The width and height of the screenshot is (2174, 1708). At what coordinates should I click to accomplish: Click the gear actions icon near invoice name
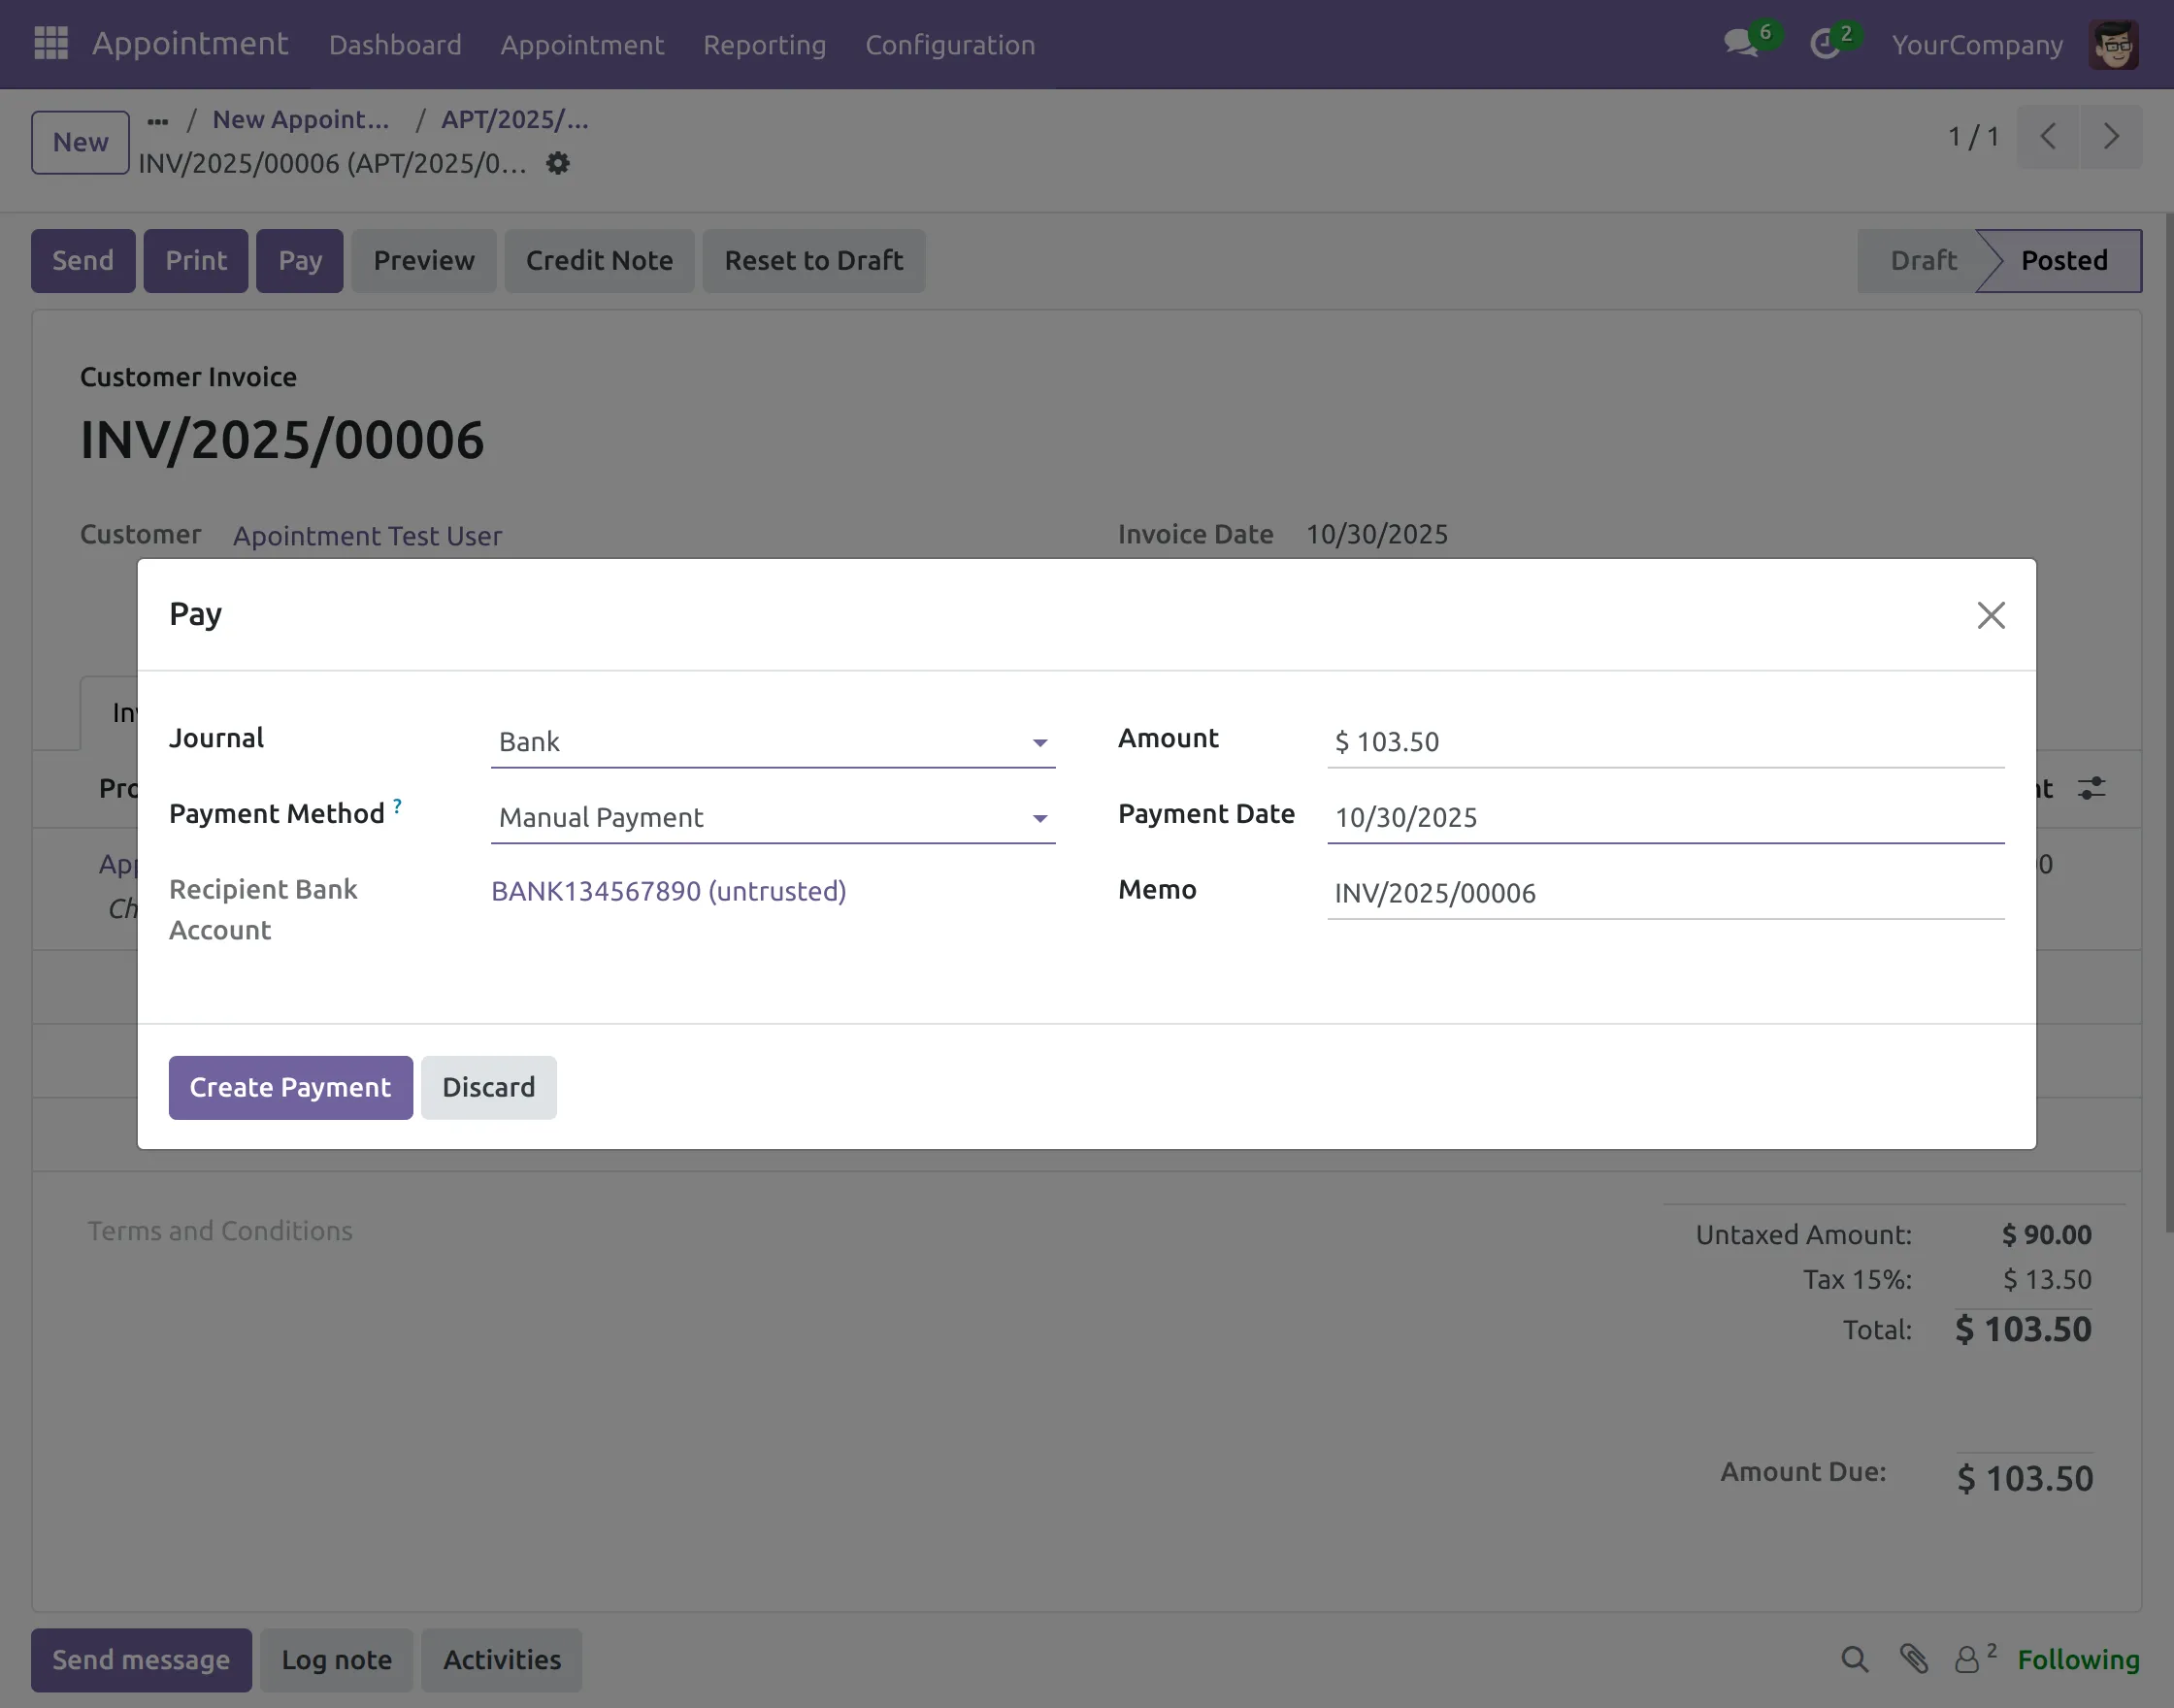(558, 163)
